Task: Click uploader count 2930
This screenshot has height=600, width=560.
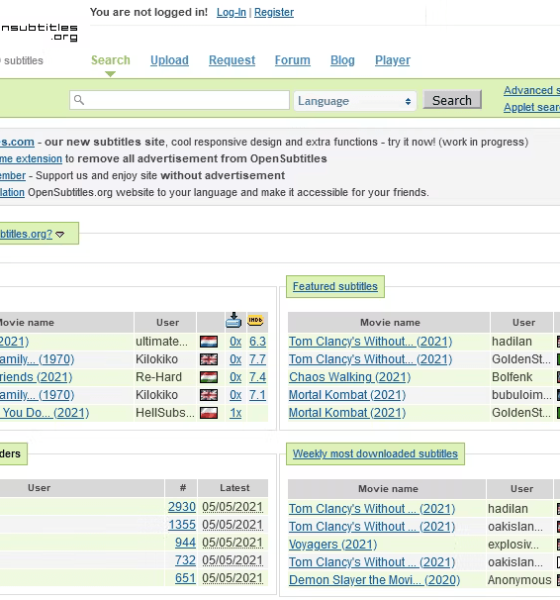Action: (182, 507)
